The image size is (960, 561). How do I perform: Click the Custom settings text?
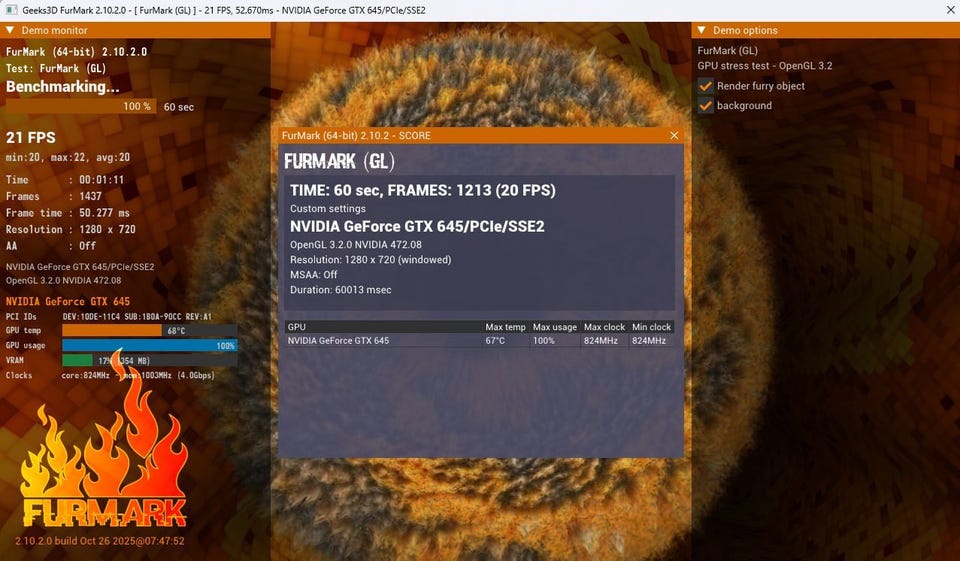tap(328, 209)
